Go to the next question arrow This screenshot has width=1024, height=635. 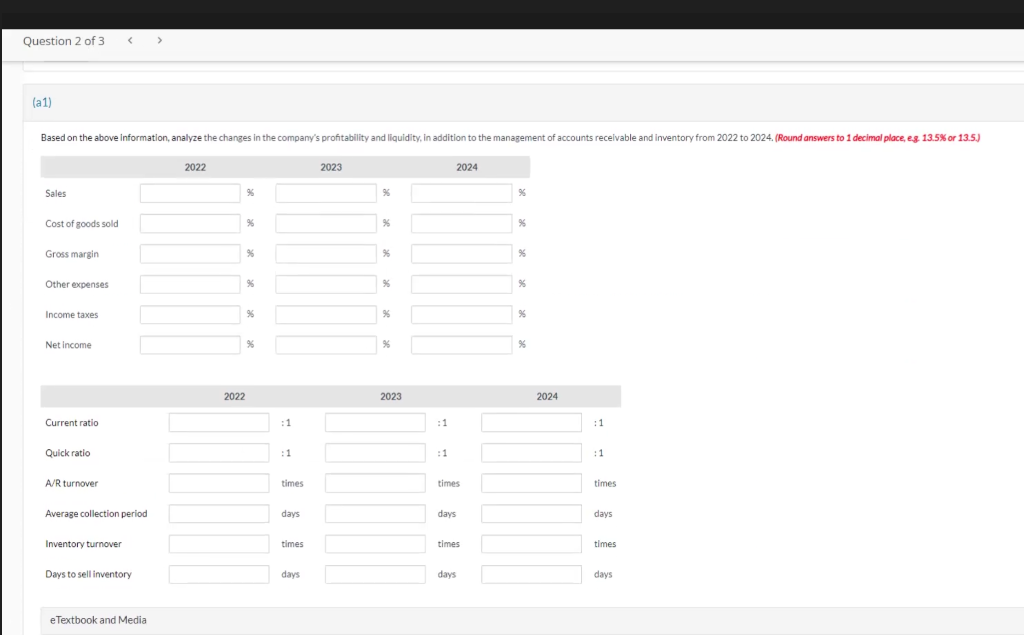pyautogui.click(x=159, y=41)
